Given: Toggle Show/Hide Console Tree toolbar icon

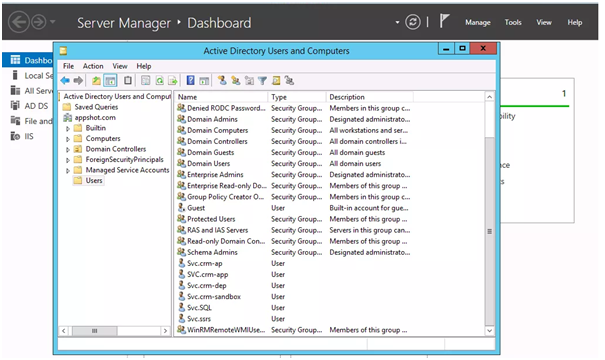Looking at the screenshot, I should coord(110,81).
